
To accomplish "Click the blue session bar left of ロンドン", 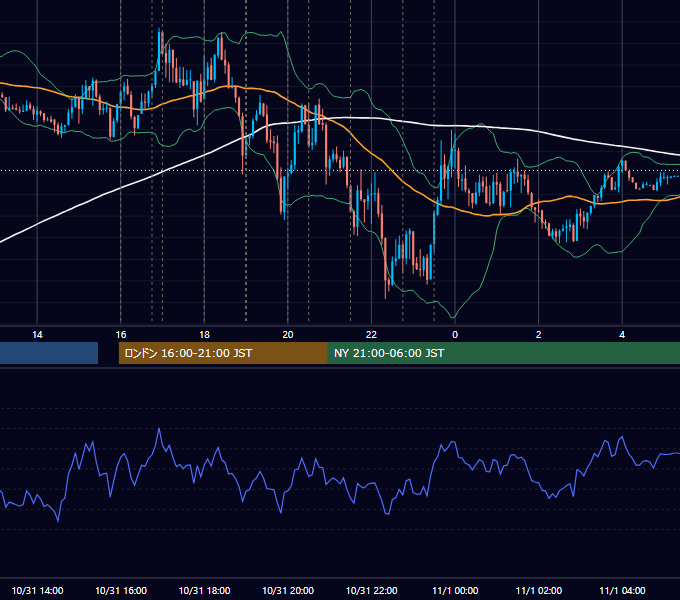I will pyautogui.click(x=49, y=353).
